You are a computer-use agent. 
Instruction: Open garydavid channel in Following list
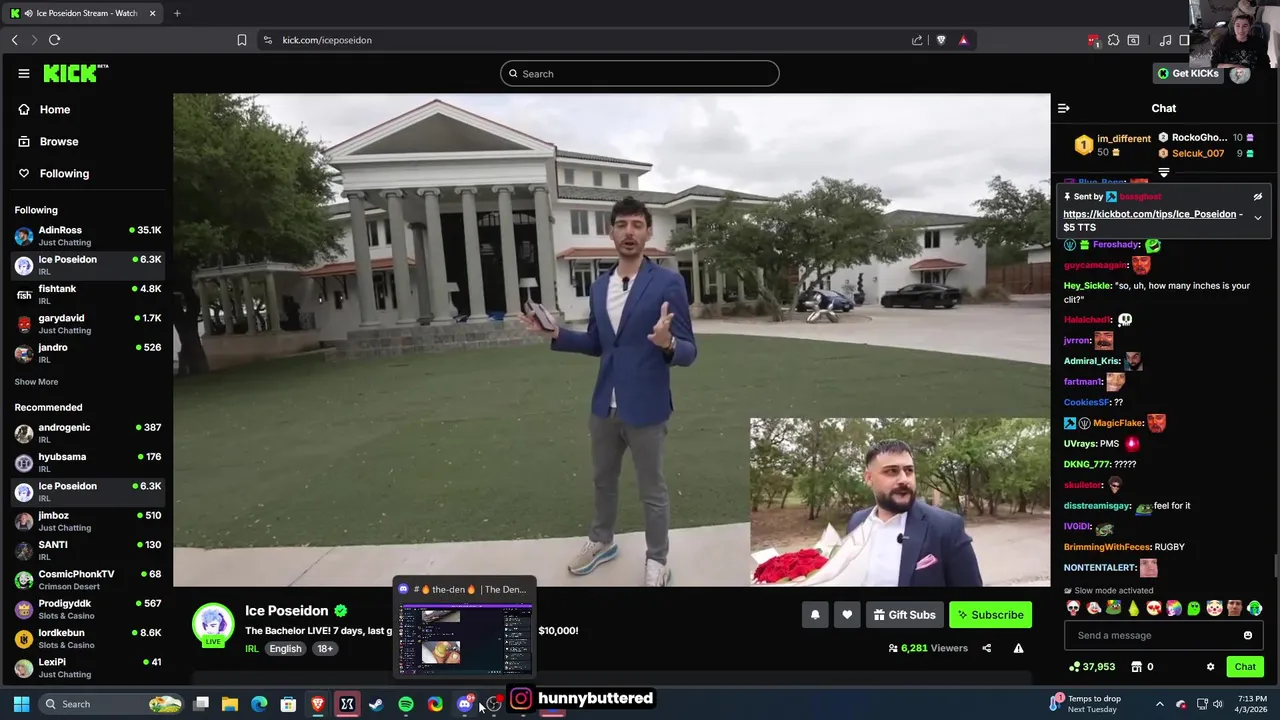pyautogui.click(x=87, y=323)
